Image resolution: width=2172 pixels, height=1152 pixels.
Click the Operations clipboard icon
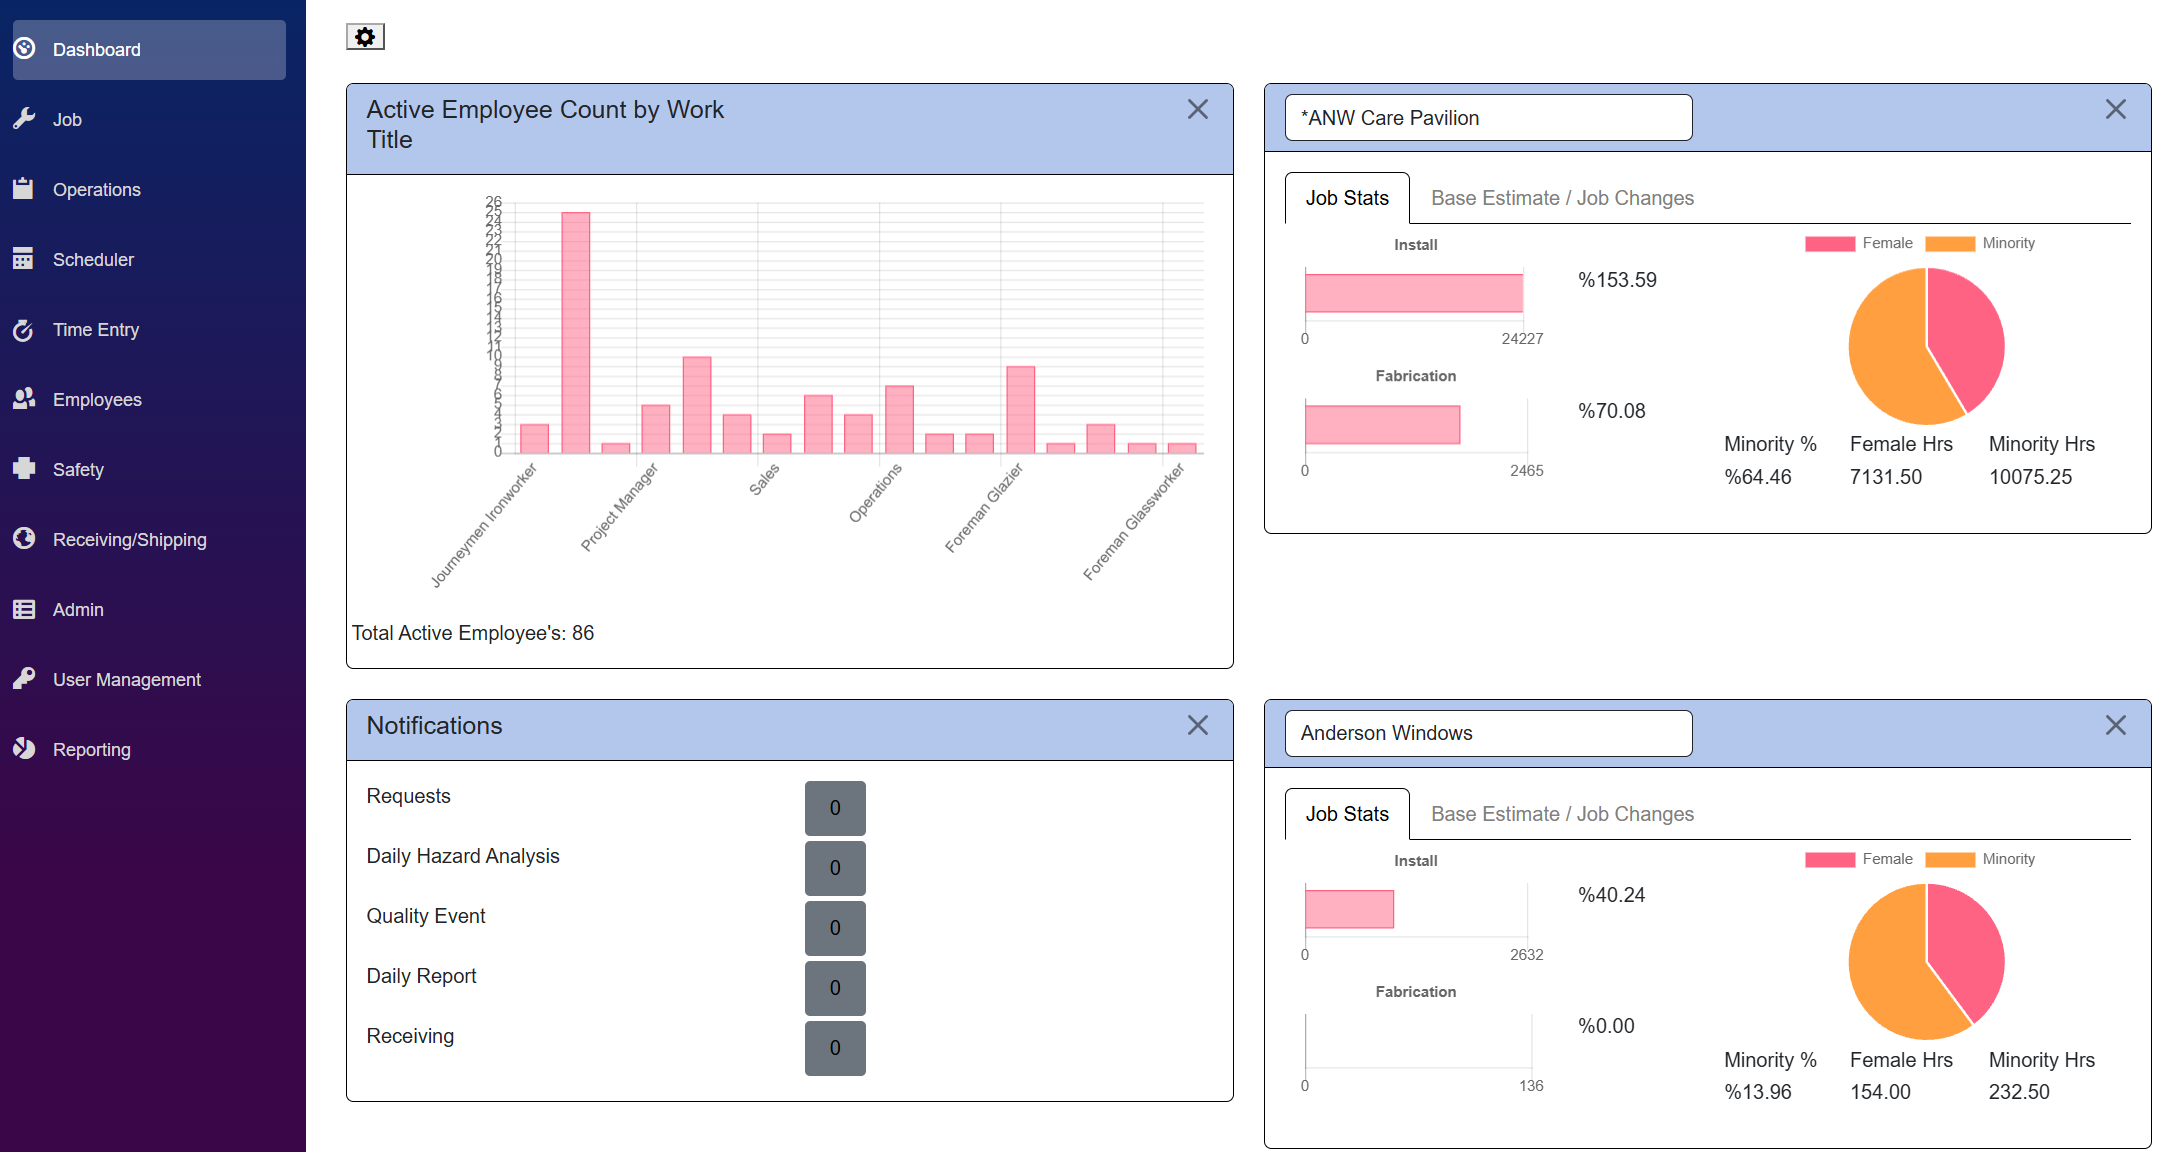pyautogui.click(x=24, y=189)
